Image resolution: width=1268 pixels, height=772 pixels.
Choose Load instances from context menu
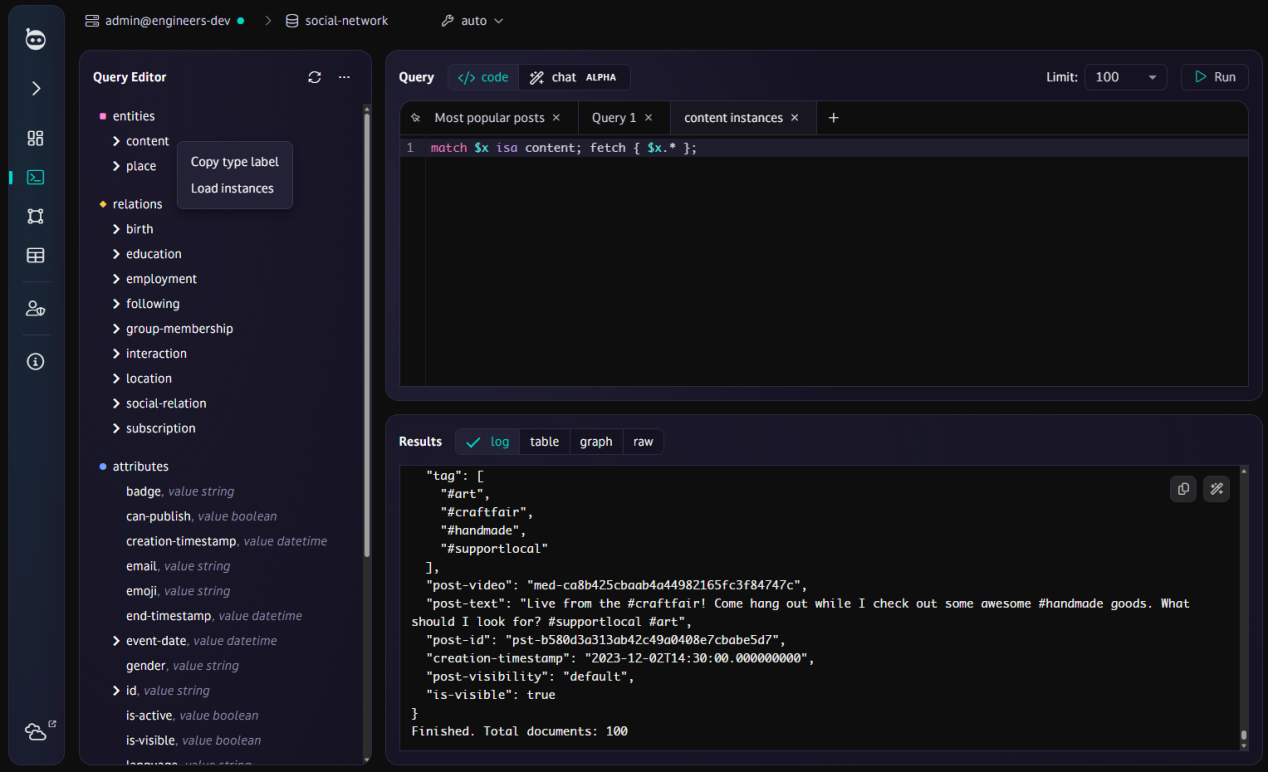click(232, 188)
